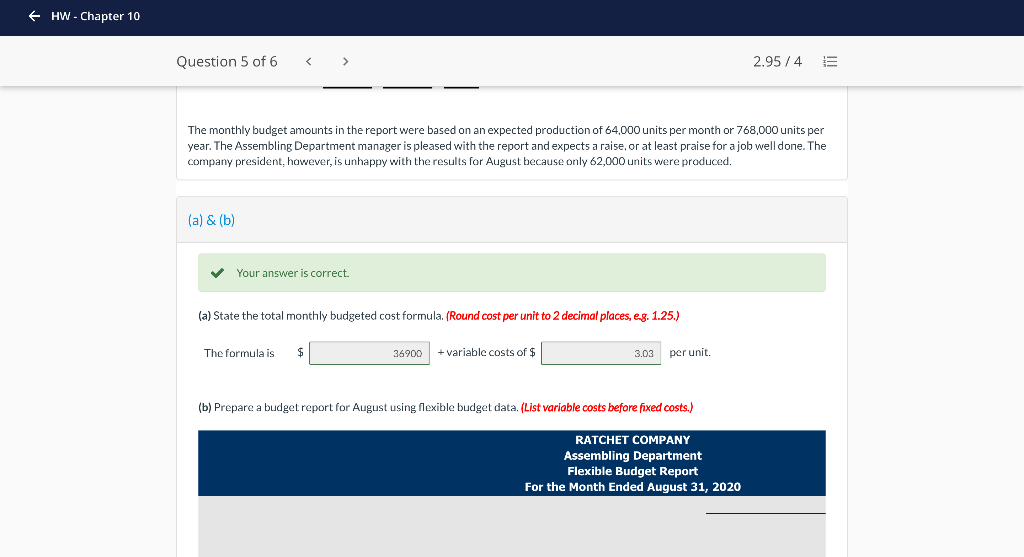Image resolution: width=1024 pixels, height=557 pixels.
Task: Click the List variable costs before fixed costs note
Action: pos(607,407)
